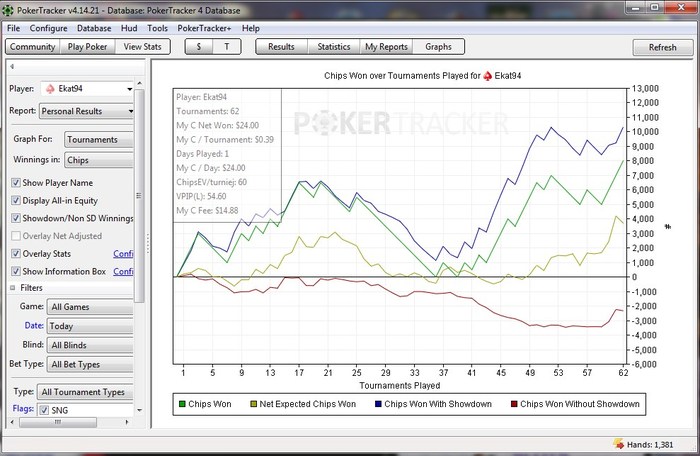Screen dimensions: 700x456
Task: Click the horizontal scrollbar left arrow
Action: click(12, 422)
